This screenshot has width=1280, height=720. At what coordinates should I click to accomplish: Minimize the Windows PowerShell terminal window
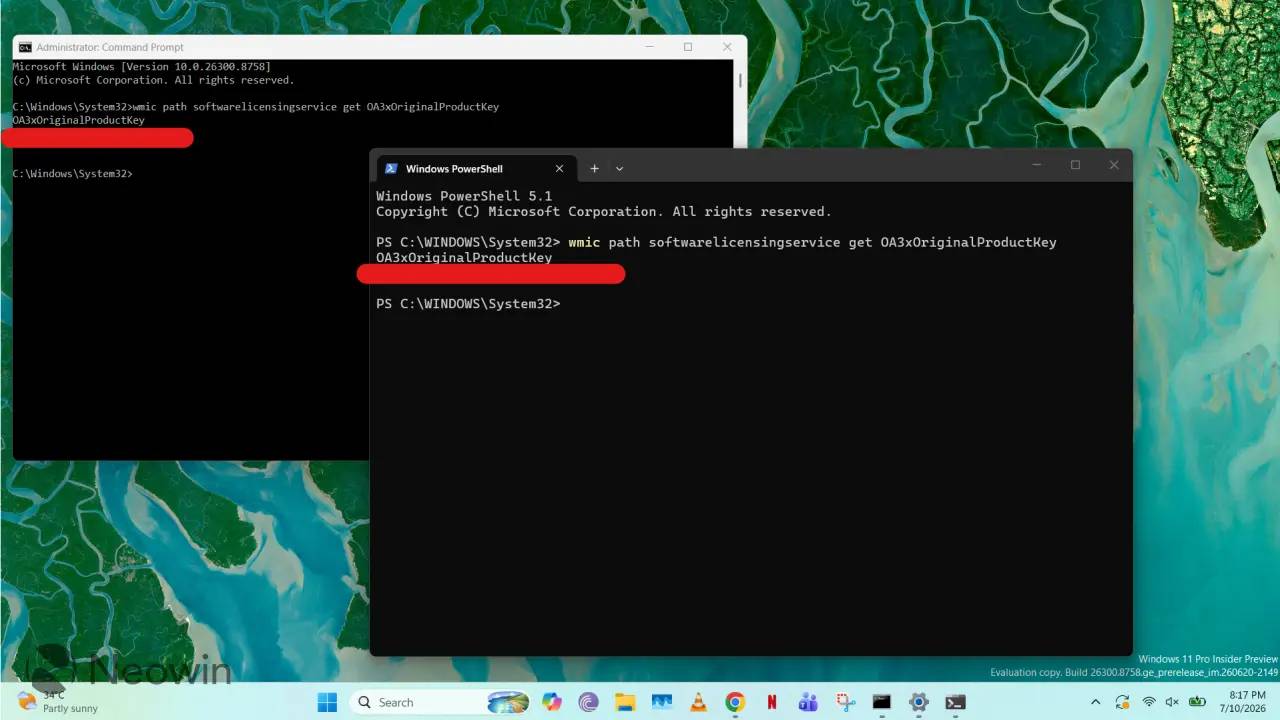pyautogui.click(x=1037, y=165)
